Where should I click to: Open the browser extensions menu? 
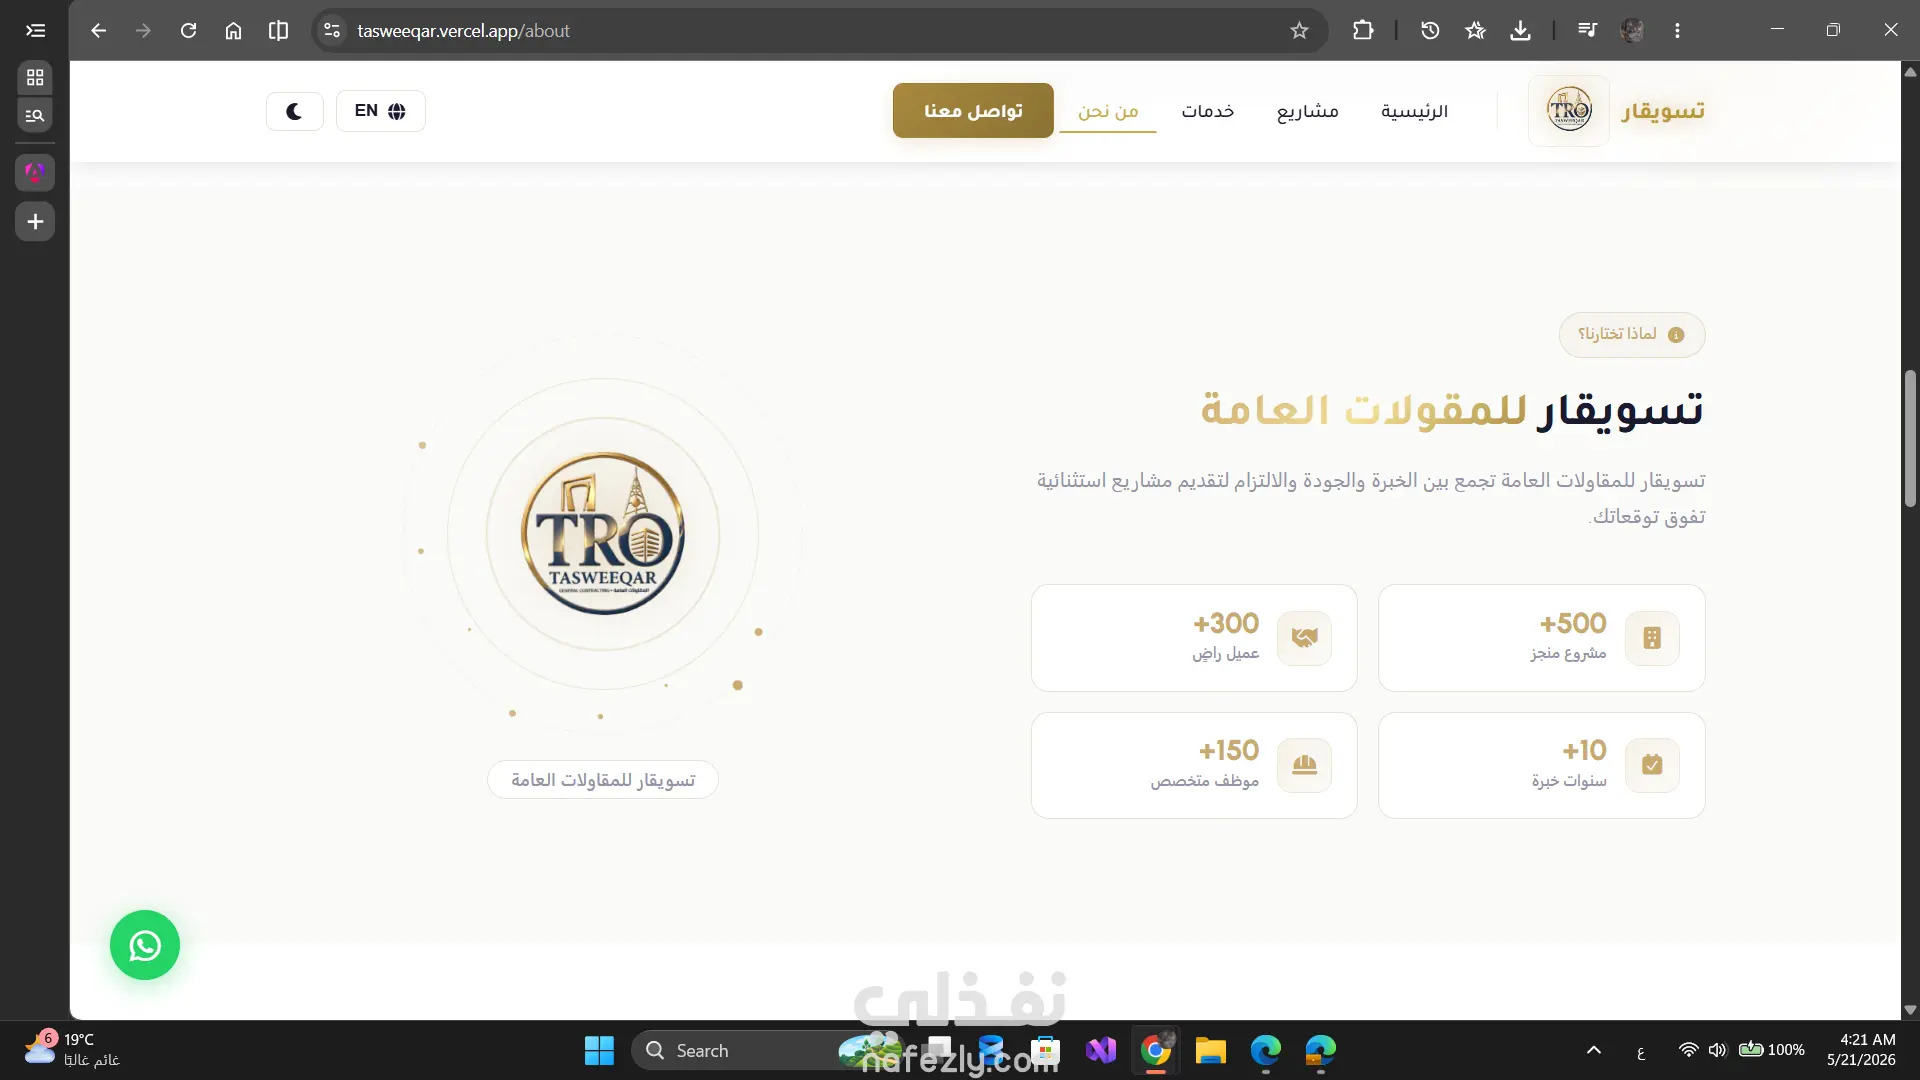(1363, 30)
